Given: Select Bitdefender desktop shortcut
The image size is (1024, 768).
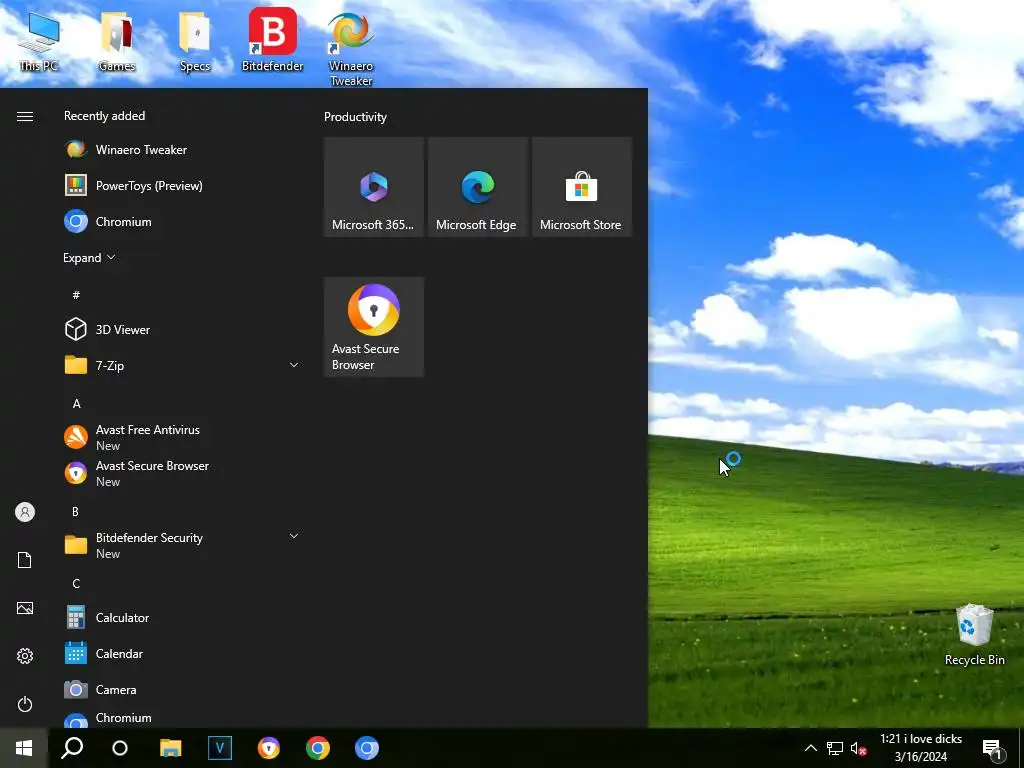Looking at the screenshot, I should pyautogui.click(x=272, y=39).
